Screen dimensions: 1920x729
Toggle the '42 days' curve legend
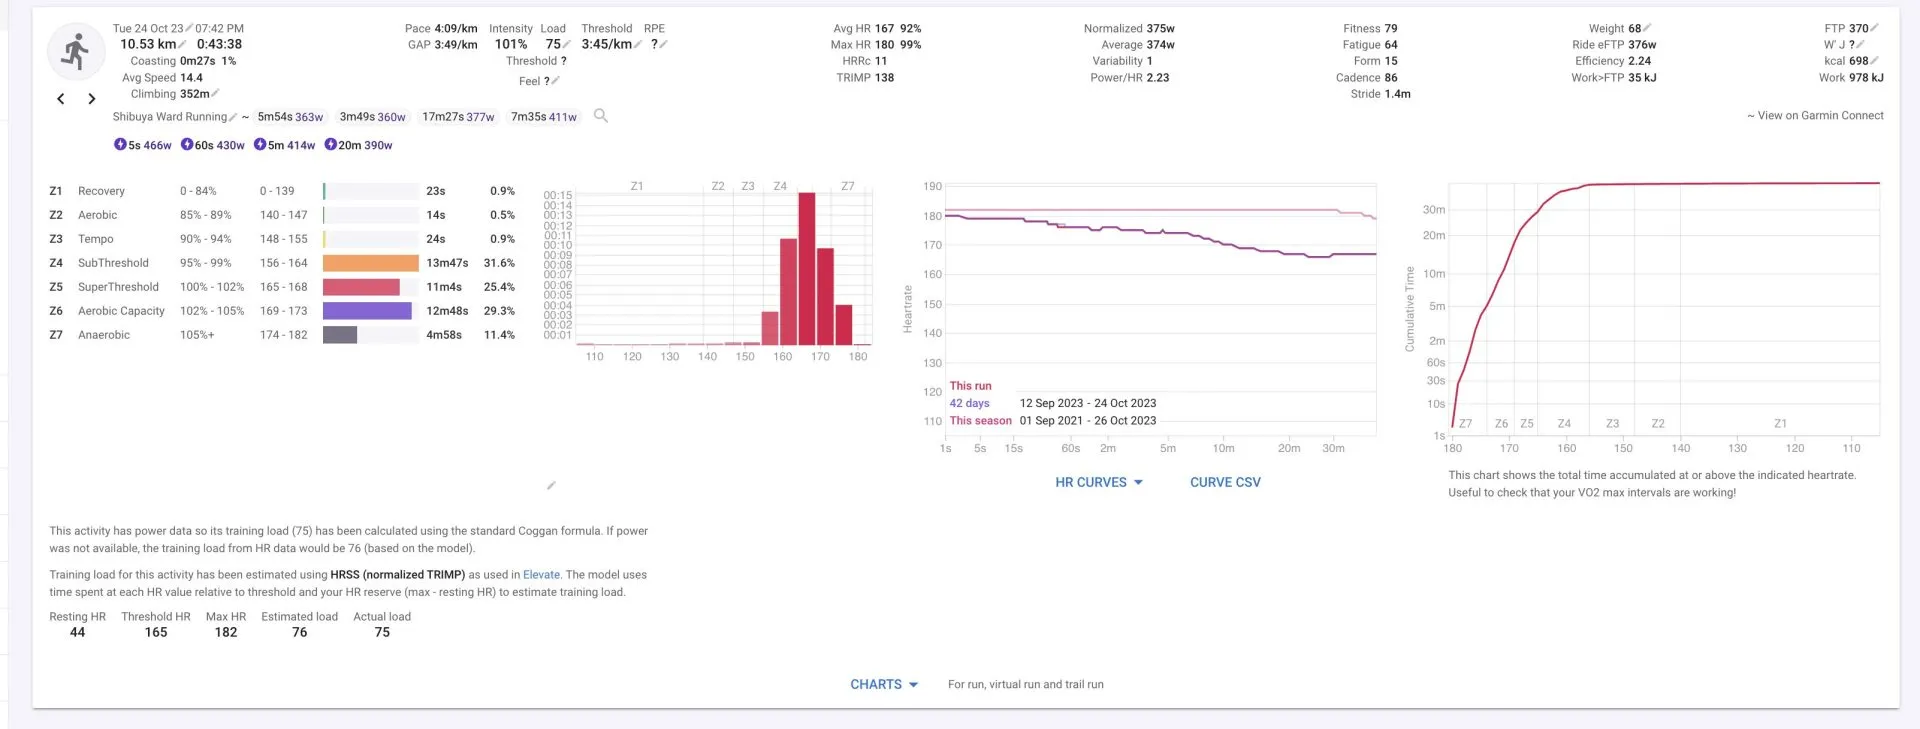[969, 404]
